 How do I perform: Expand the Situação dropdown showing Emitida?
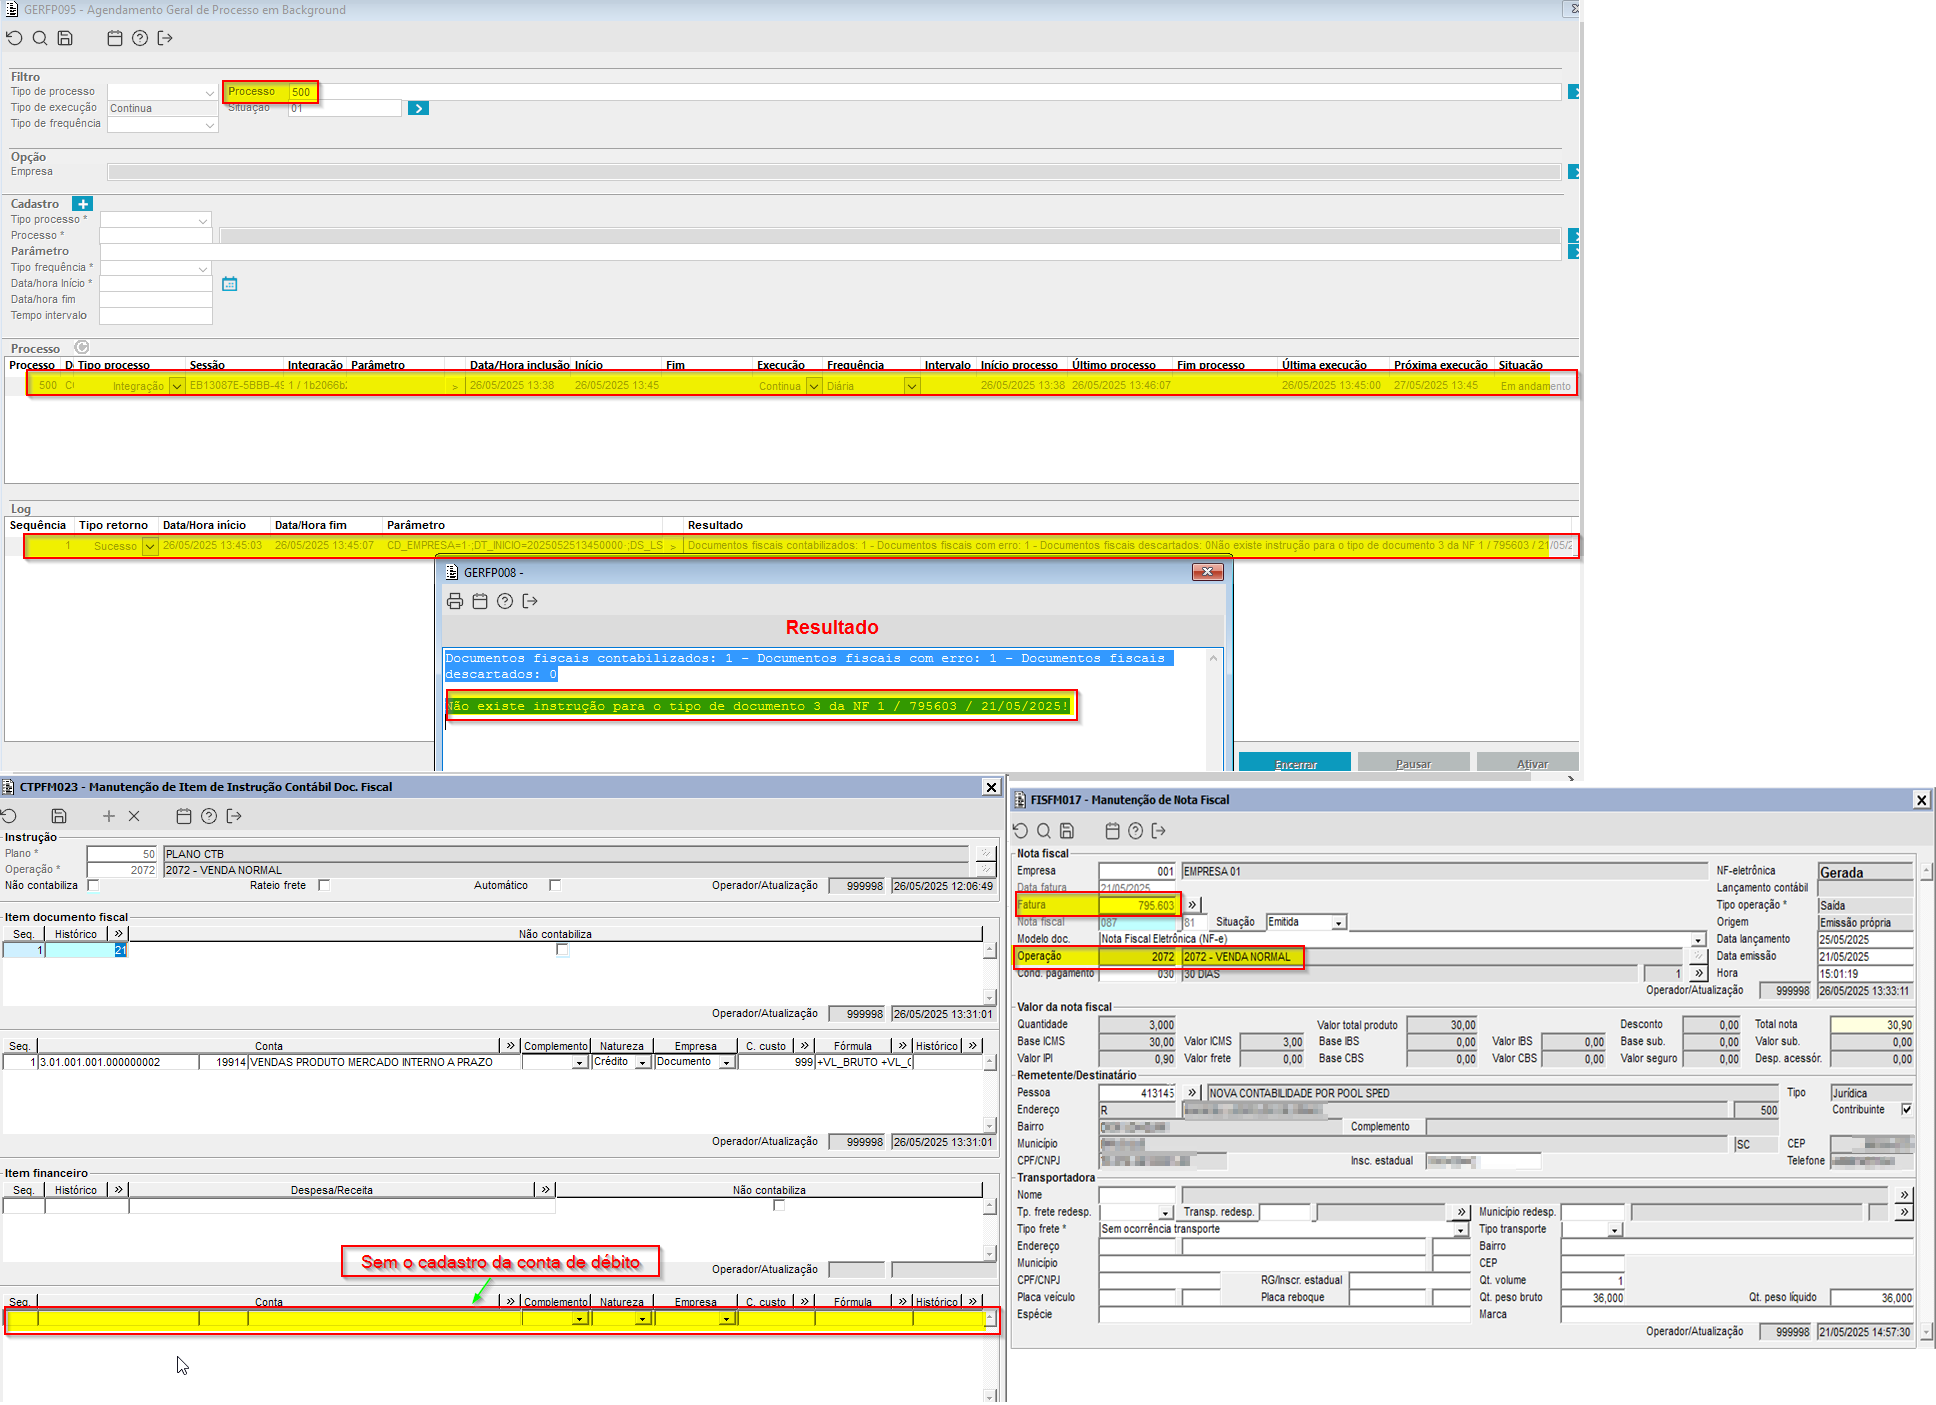[x=1338, y=923]
